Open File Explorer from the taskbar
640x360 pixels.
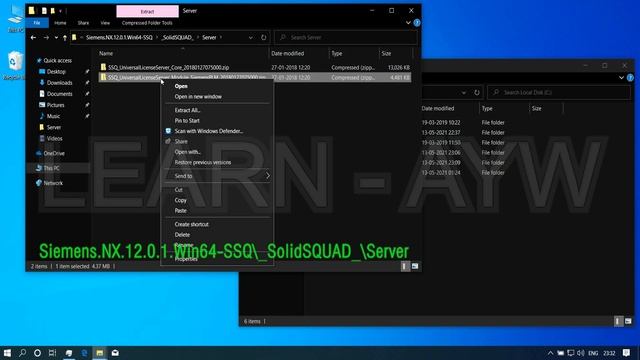[100, 353]
